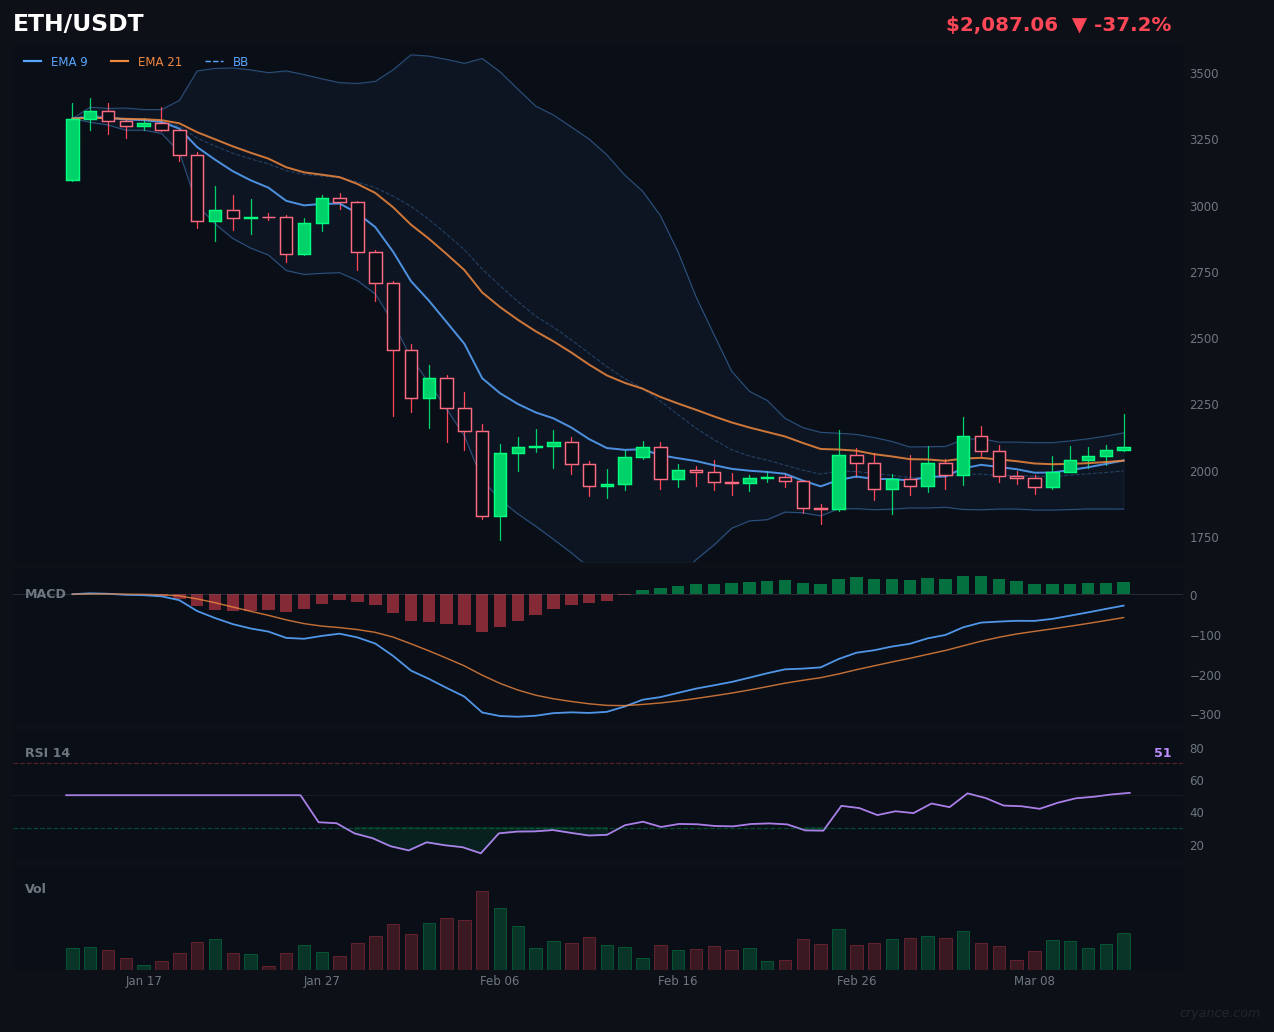Hide the Bollinger Bands overlay
Screen dimensions: 1274x1032
point(240,61)
